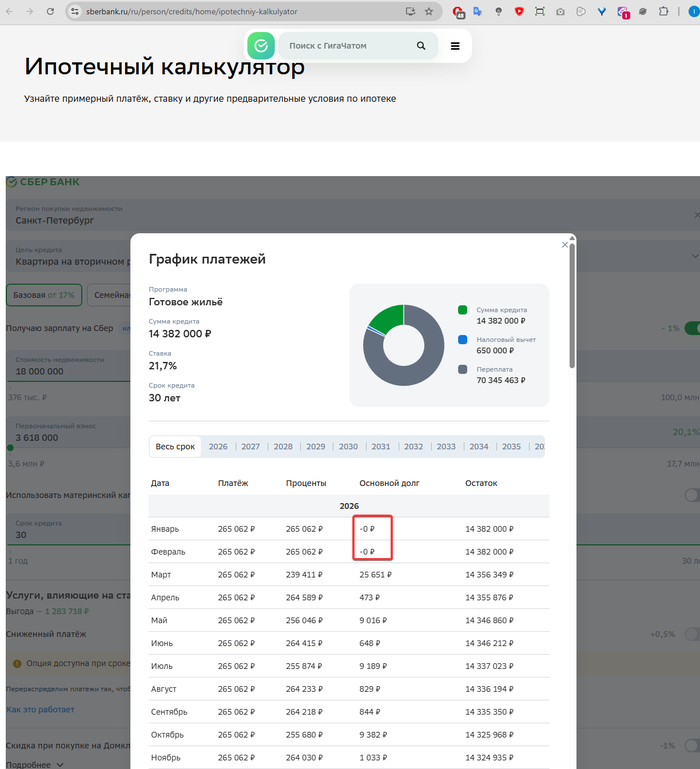Switch to the 2029 year tab
Viewport: 700px width, 769px height.
click(x=315, y=447)
